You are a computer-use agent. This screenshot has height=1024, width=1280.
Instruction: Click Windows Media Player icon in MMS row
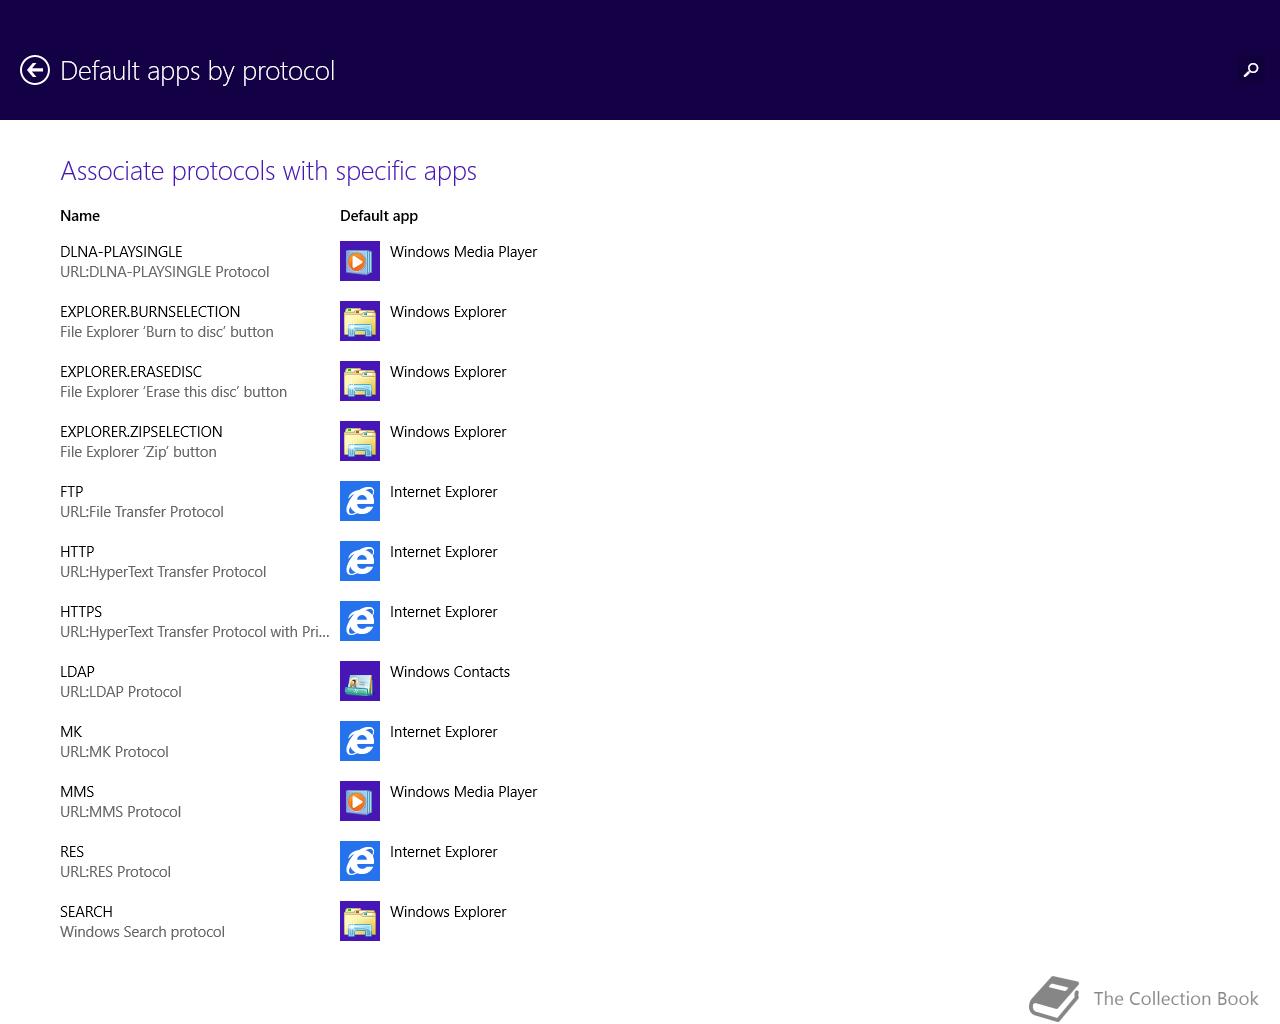coord(360,801)
